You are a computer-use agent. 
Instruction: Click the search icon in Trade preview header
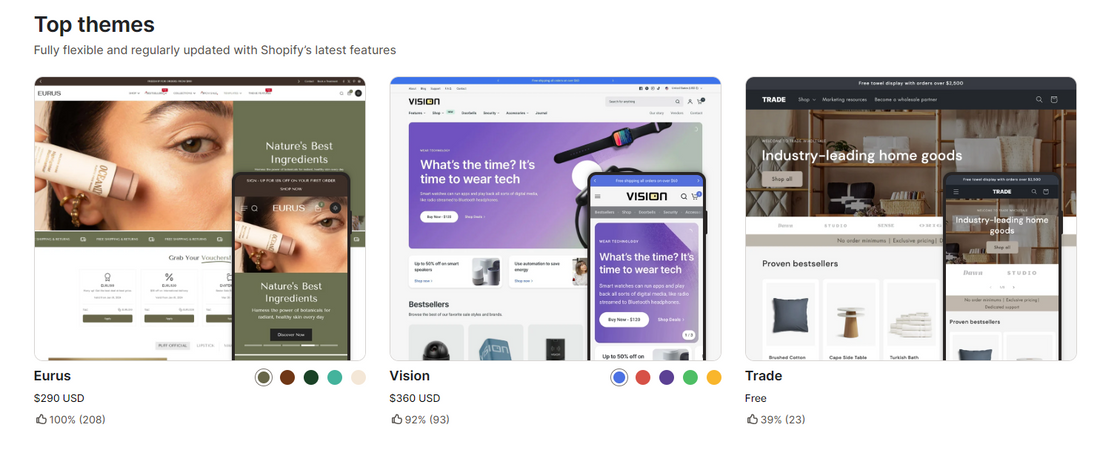point(1039,100)
